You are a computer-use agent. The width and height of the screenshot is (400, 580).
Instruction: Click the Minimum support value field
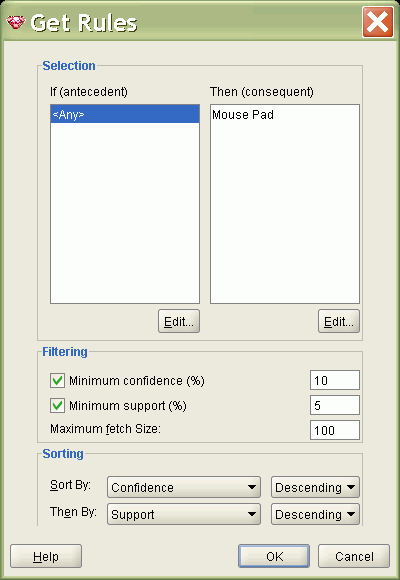tap(335, 405)
